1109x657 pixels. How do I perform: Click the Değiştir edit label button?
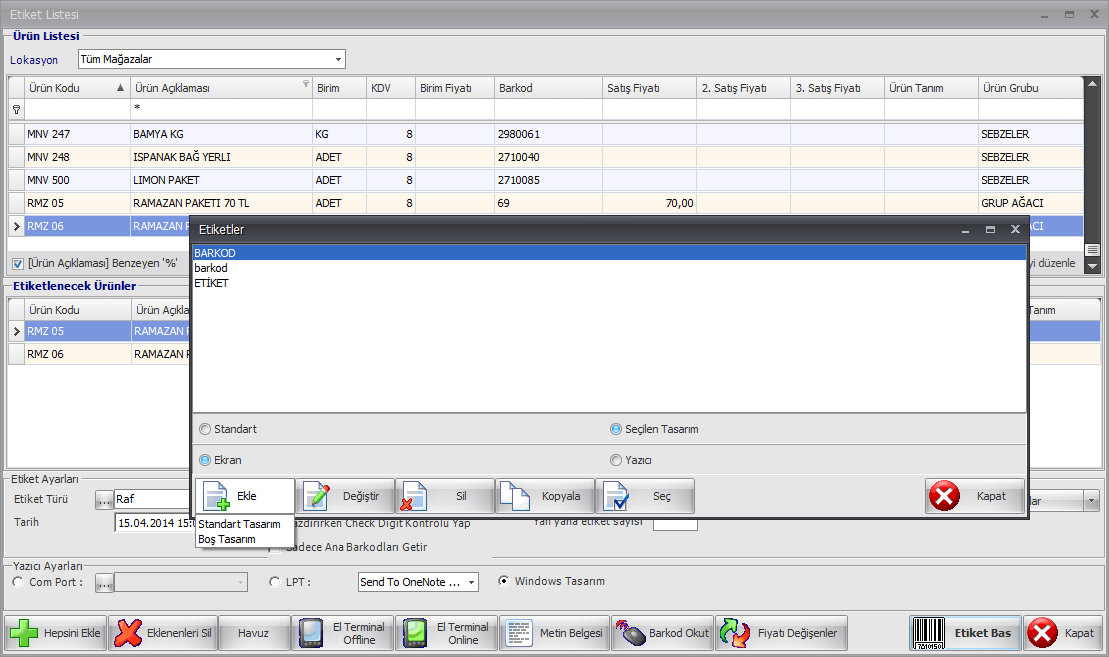(345, 496)
